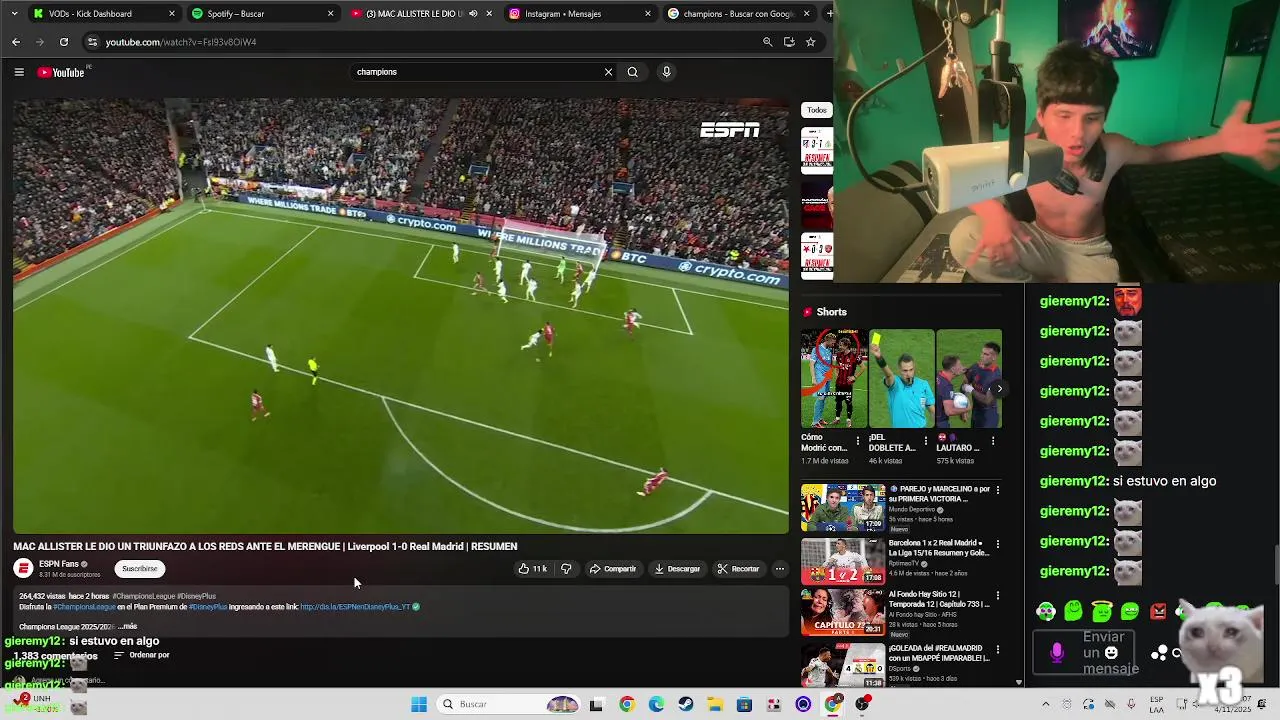Reload the YouTube page

(64, 42)
